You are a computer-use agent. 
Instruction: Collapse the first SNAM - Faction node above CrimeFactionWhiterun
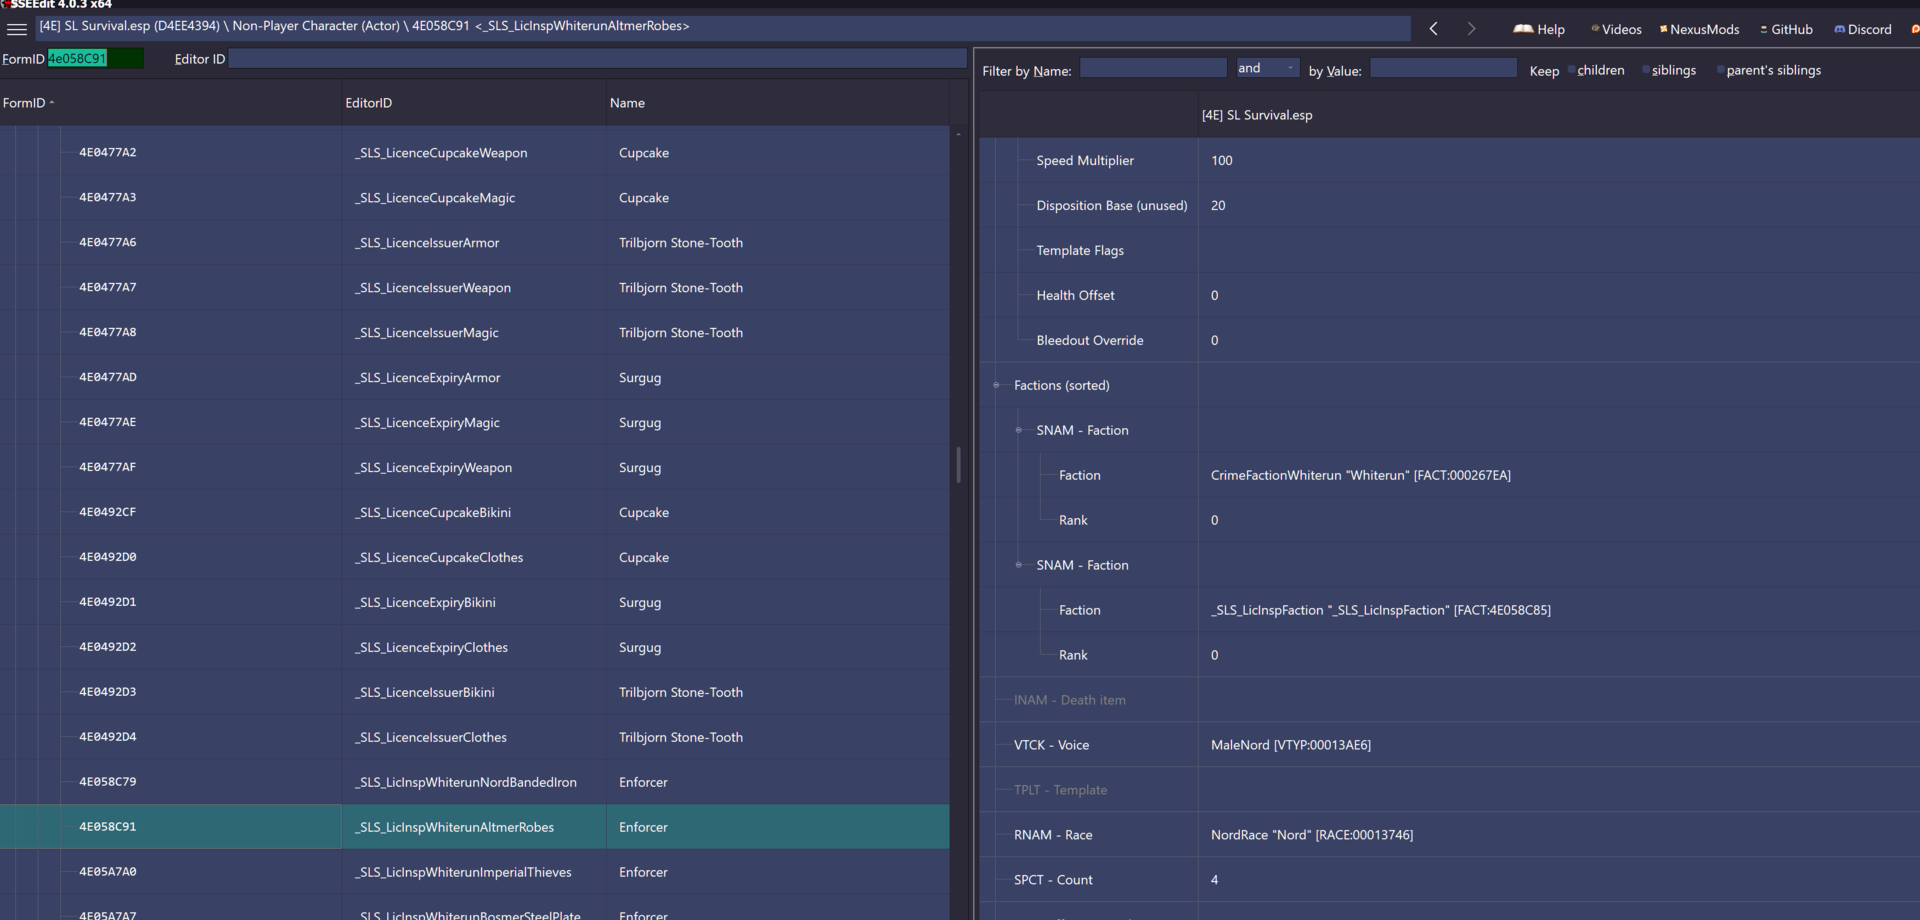point(1019,430)
